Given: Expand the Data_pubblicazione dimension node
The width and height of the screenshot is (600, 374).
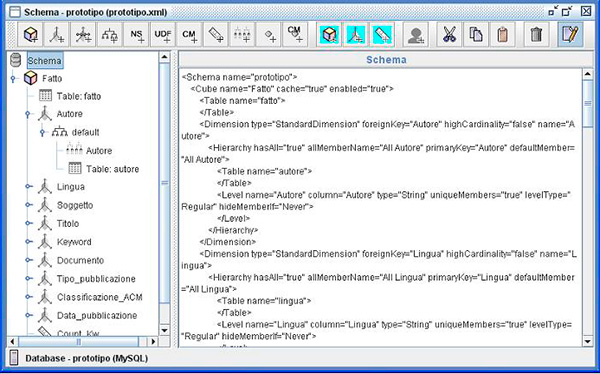Looking at the screenshot, I should pos(29,315).
